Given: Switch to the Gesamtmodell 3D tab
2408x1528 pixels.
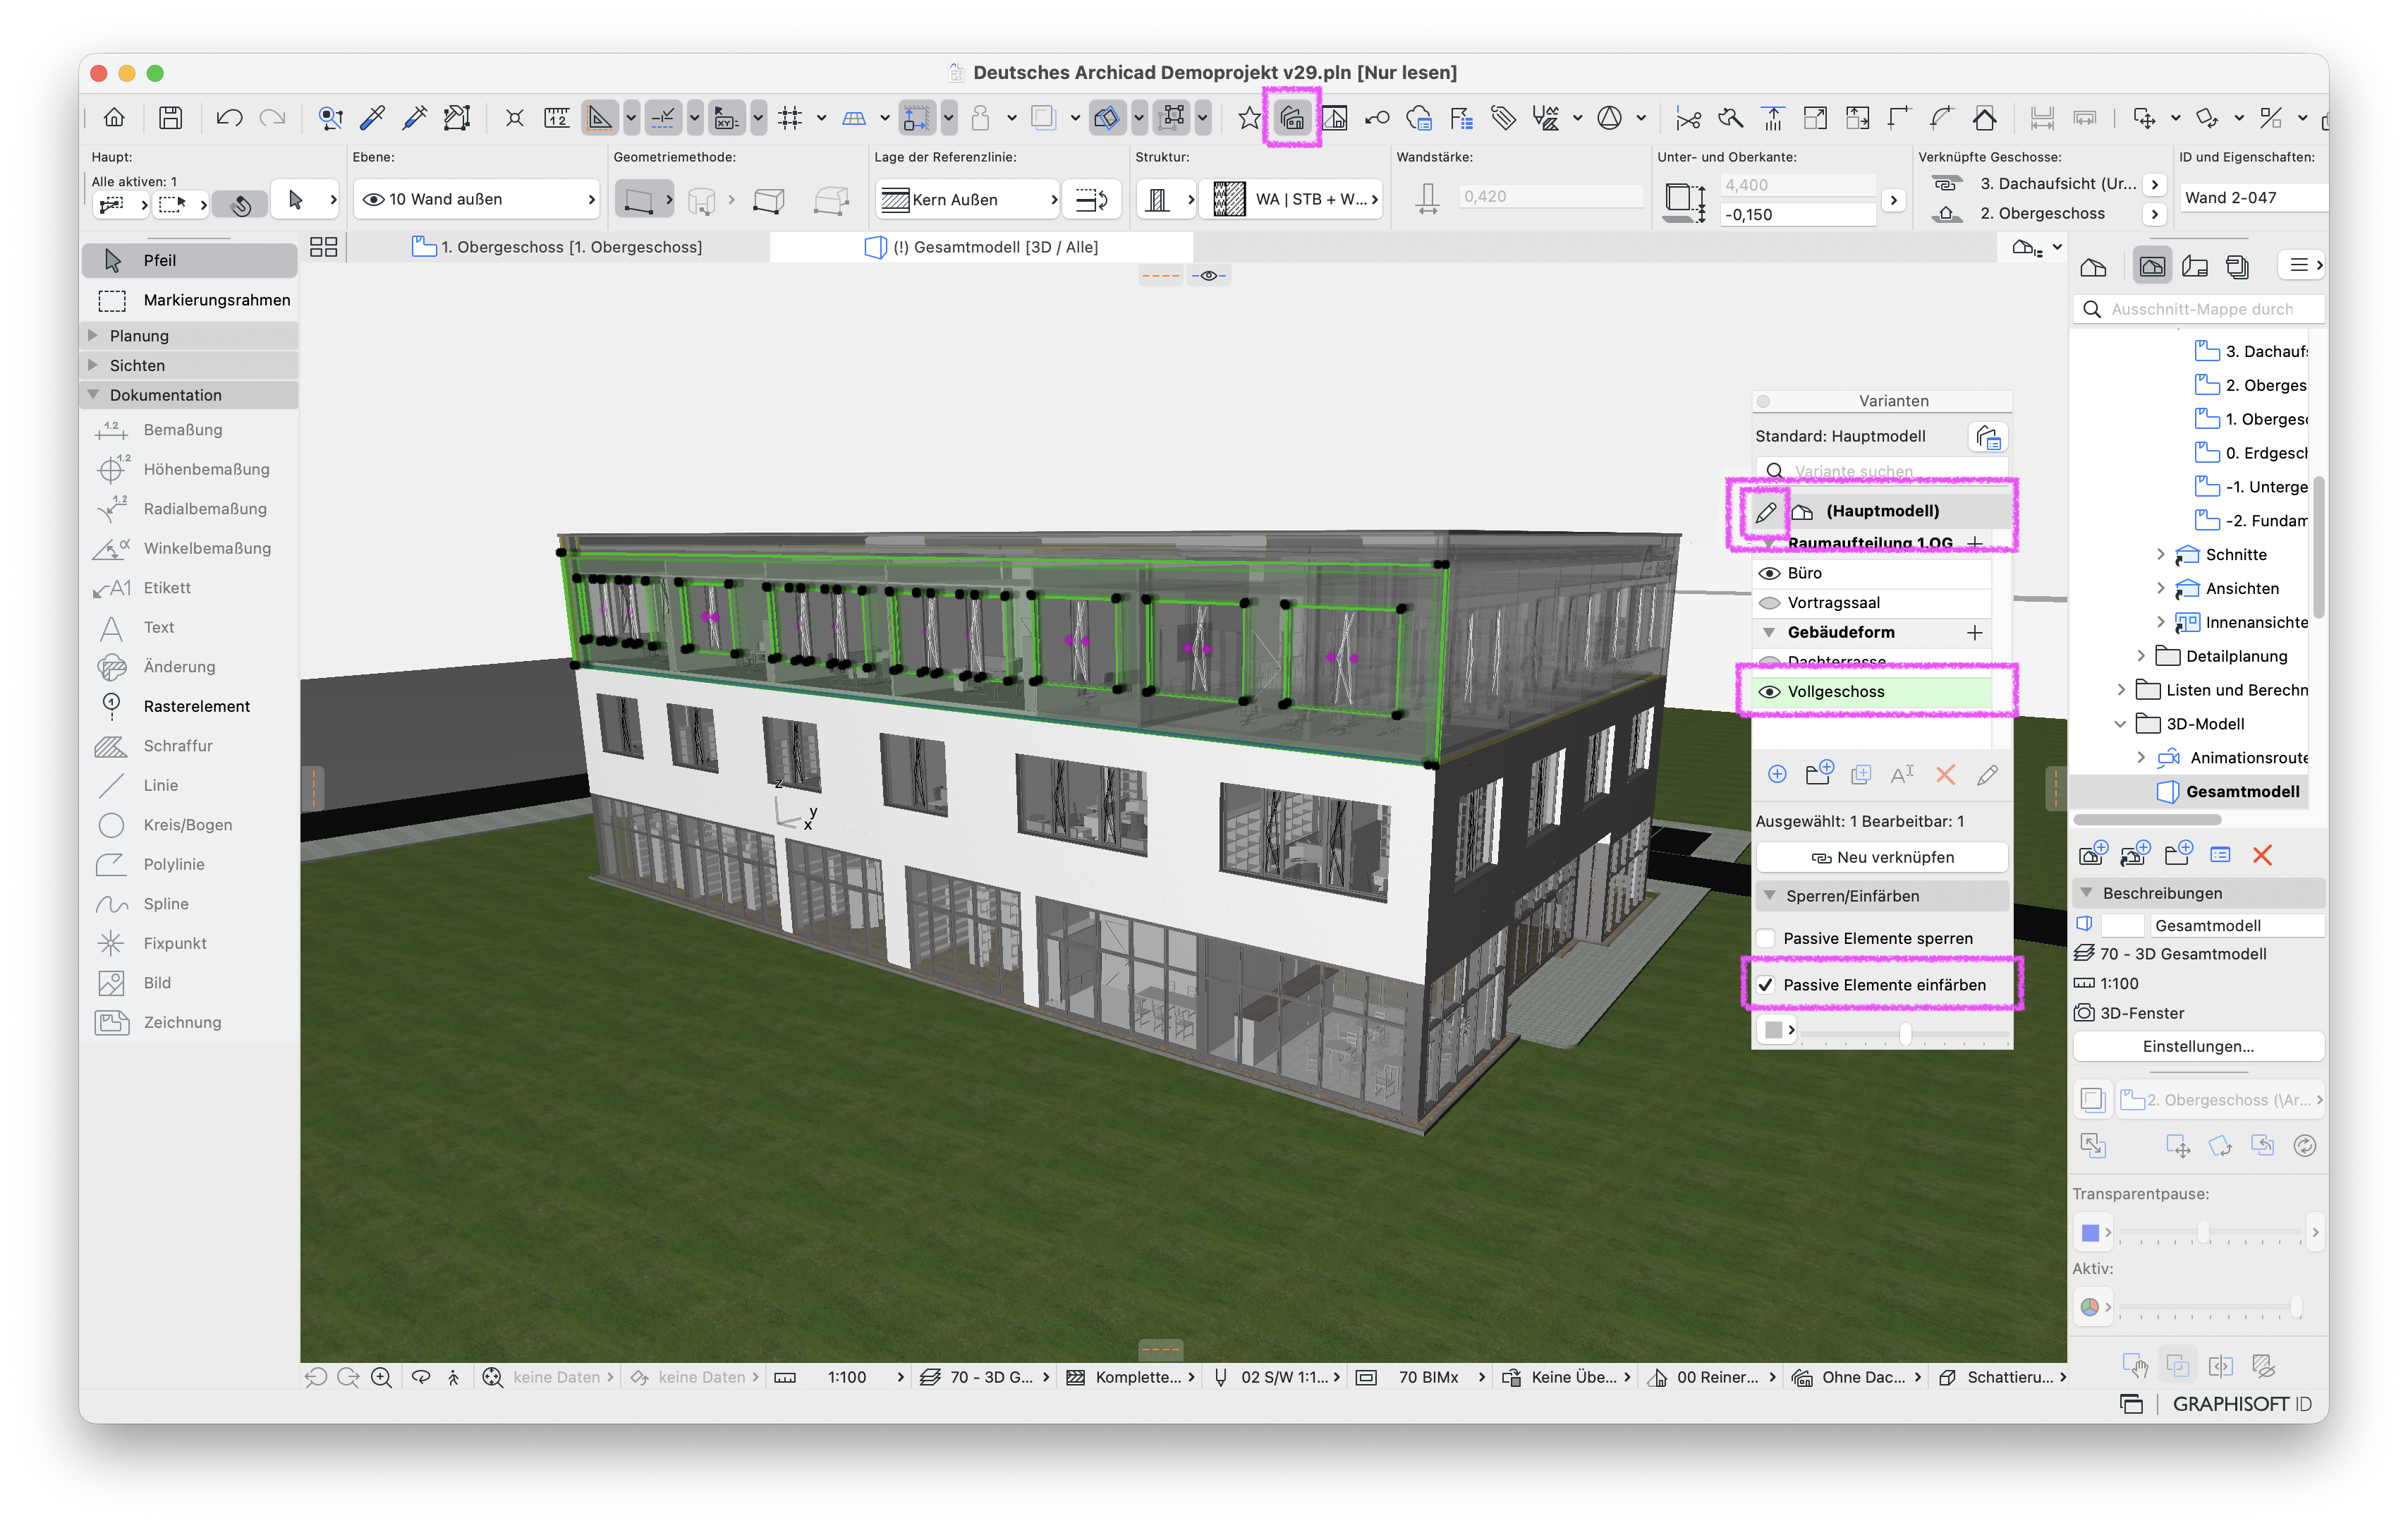Looking at the screenshot, I should click(x=981, y=247).
